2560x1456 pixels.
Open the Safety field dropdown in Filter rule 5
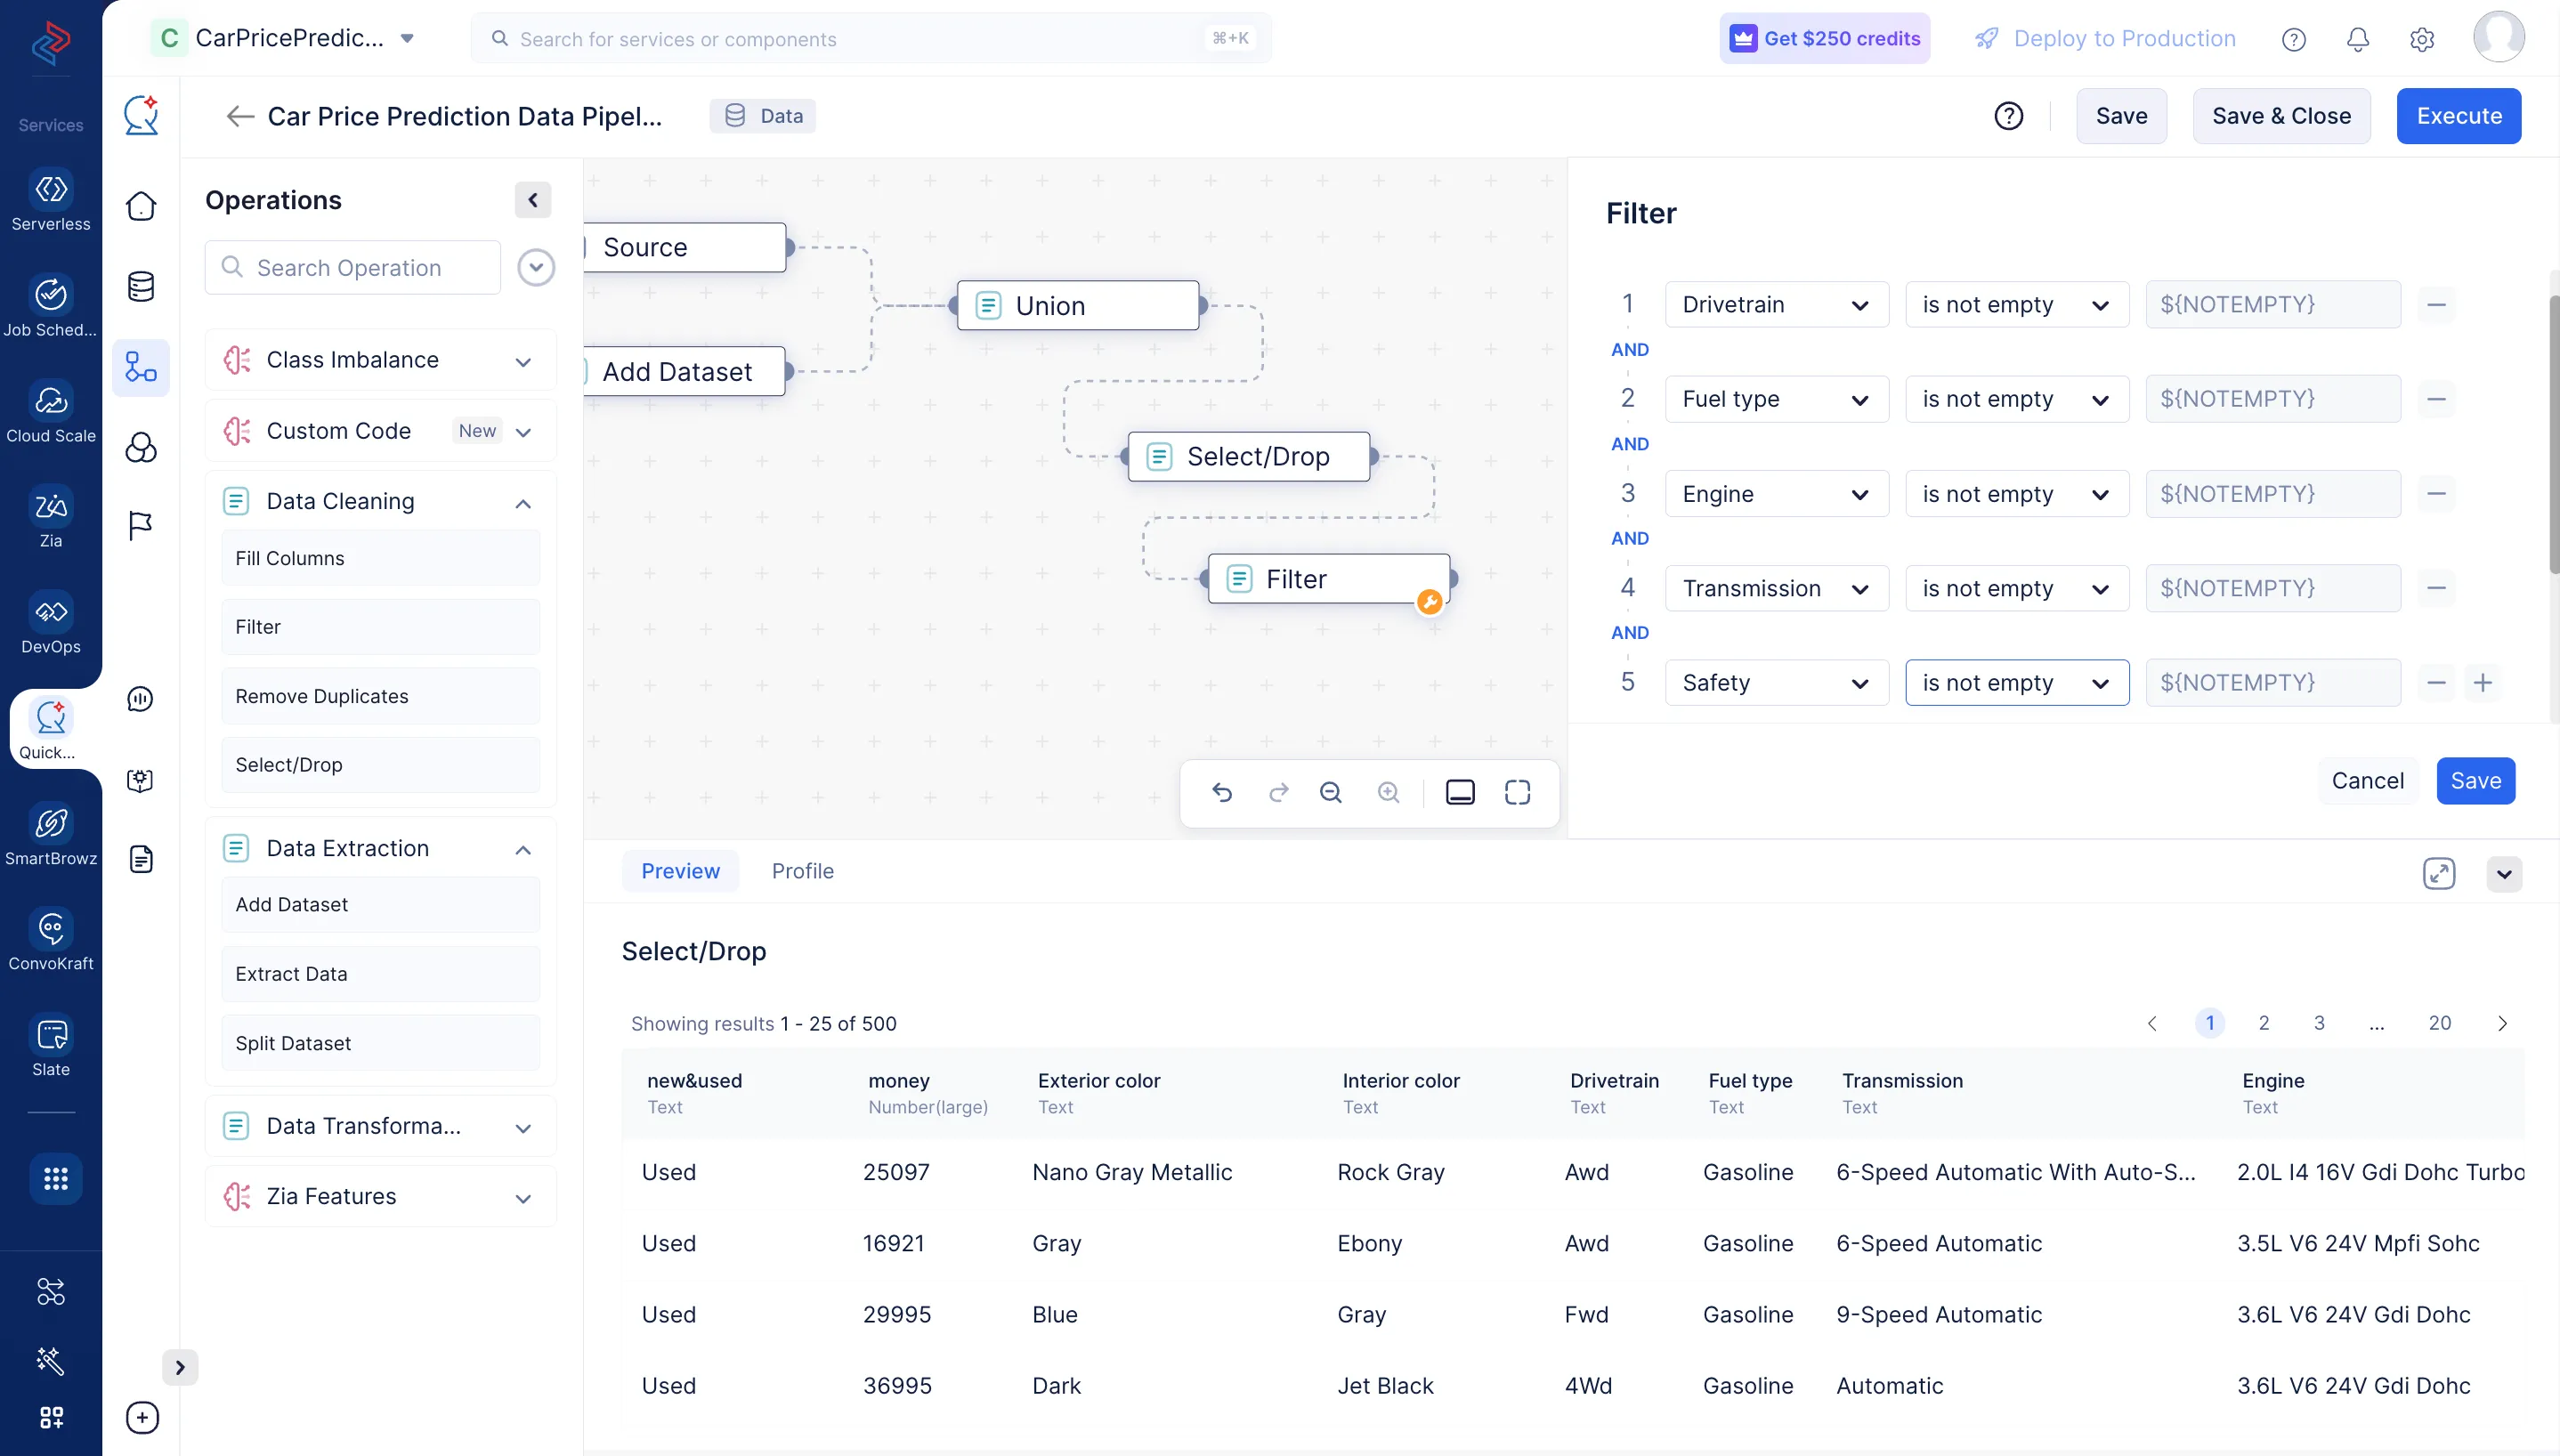click(1776, 682)
